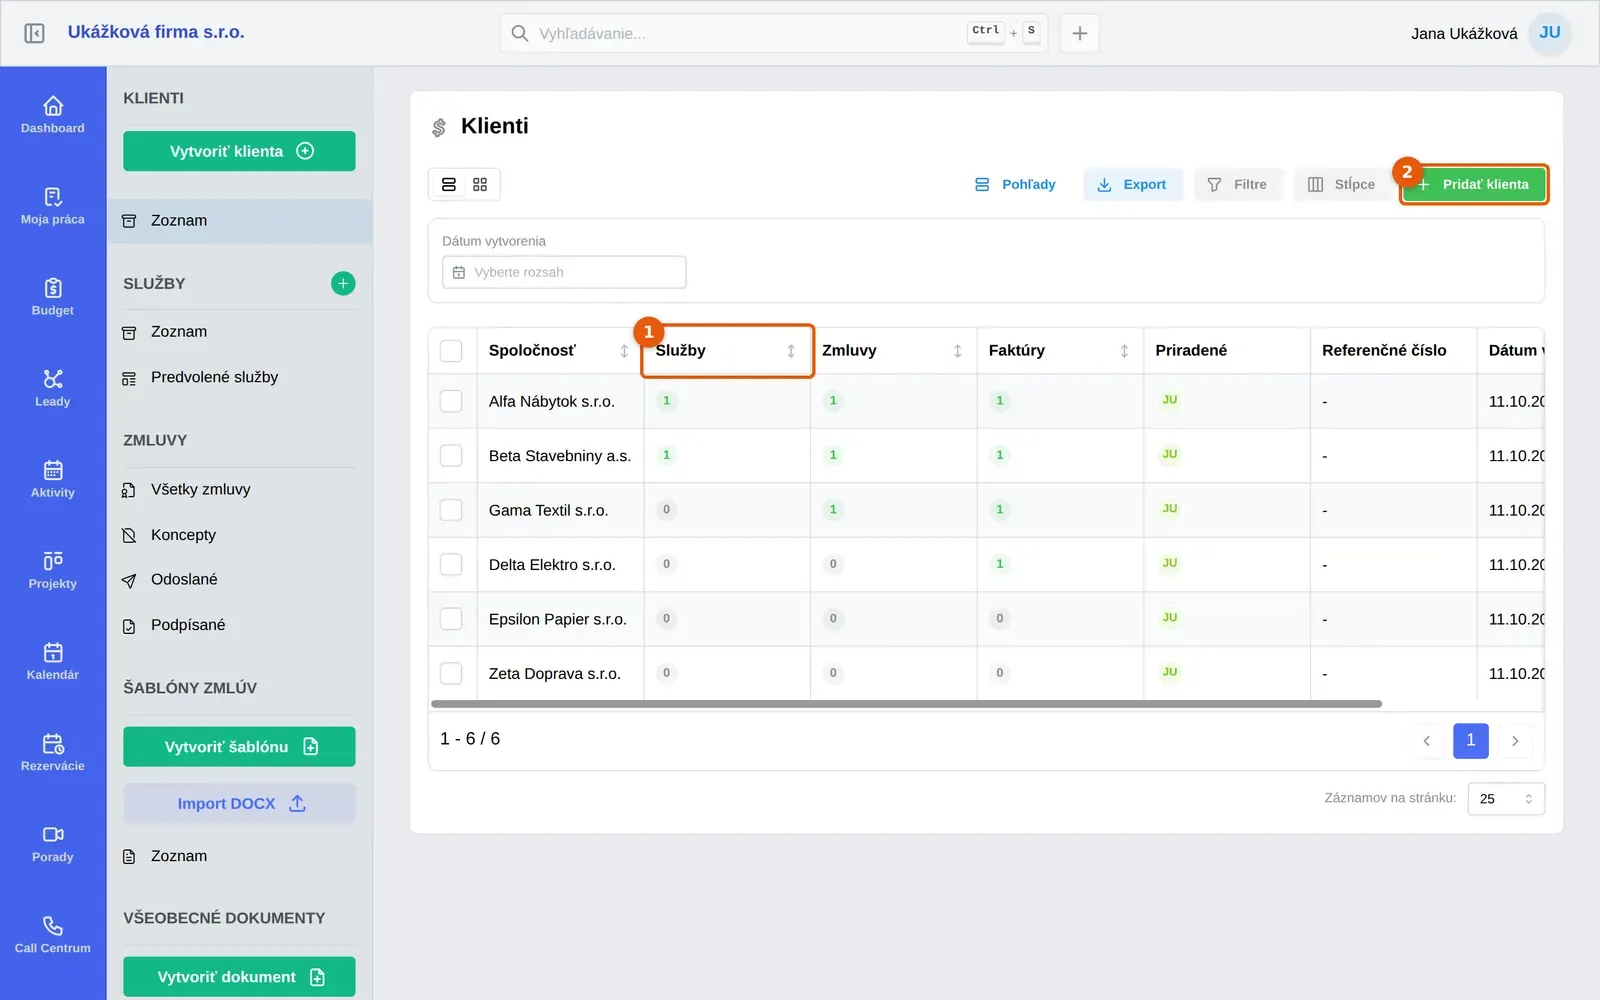
Task: Add a new service with green plus
Action: click(343, 283)
